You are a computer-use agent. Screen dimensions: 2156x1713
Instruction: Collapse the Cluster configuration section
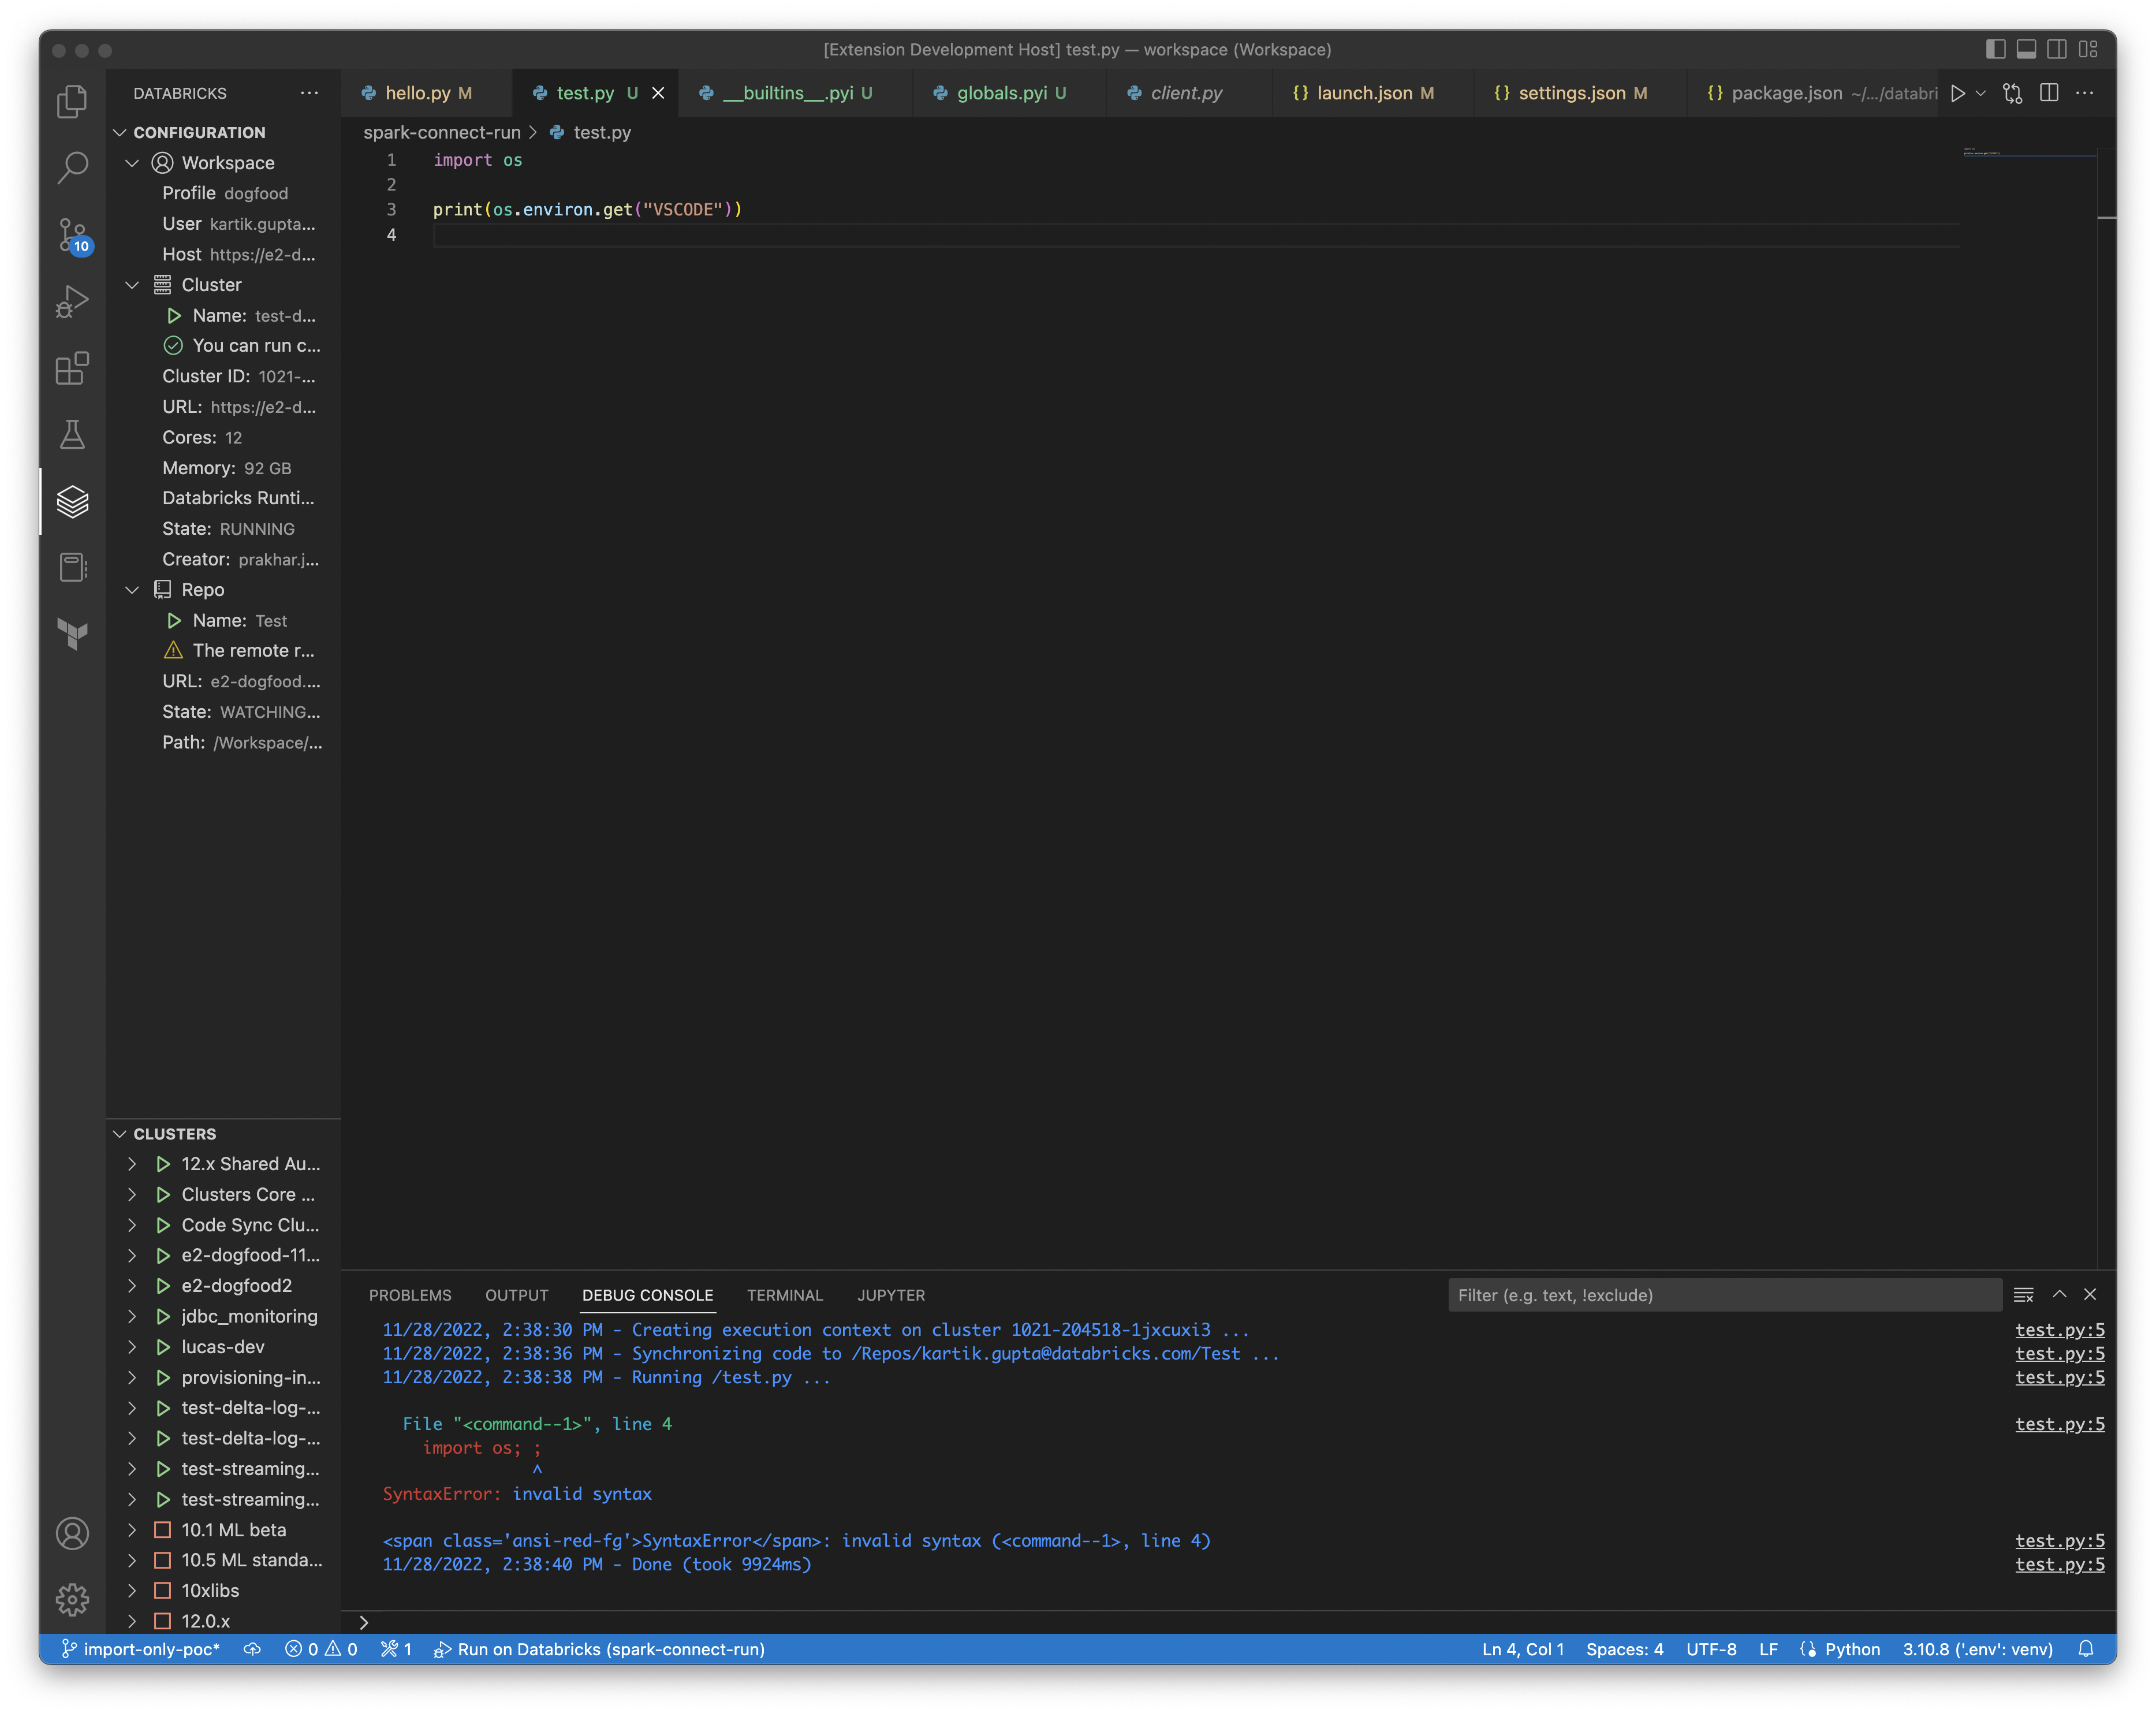132,285
